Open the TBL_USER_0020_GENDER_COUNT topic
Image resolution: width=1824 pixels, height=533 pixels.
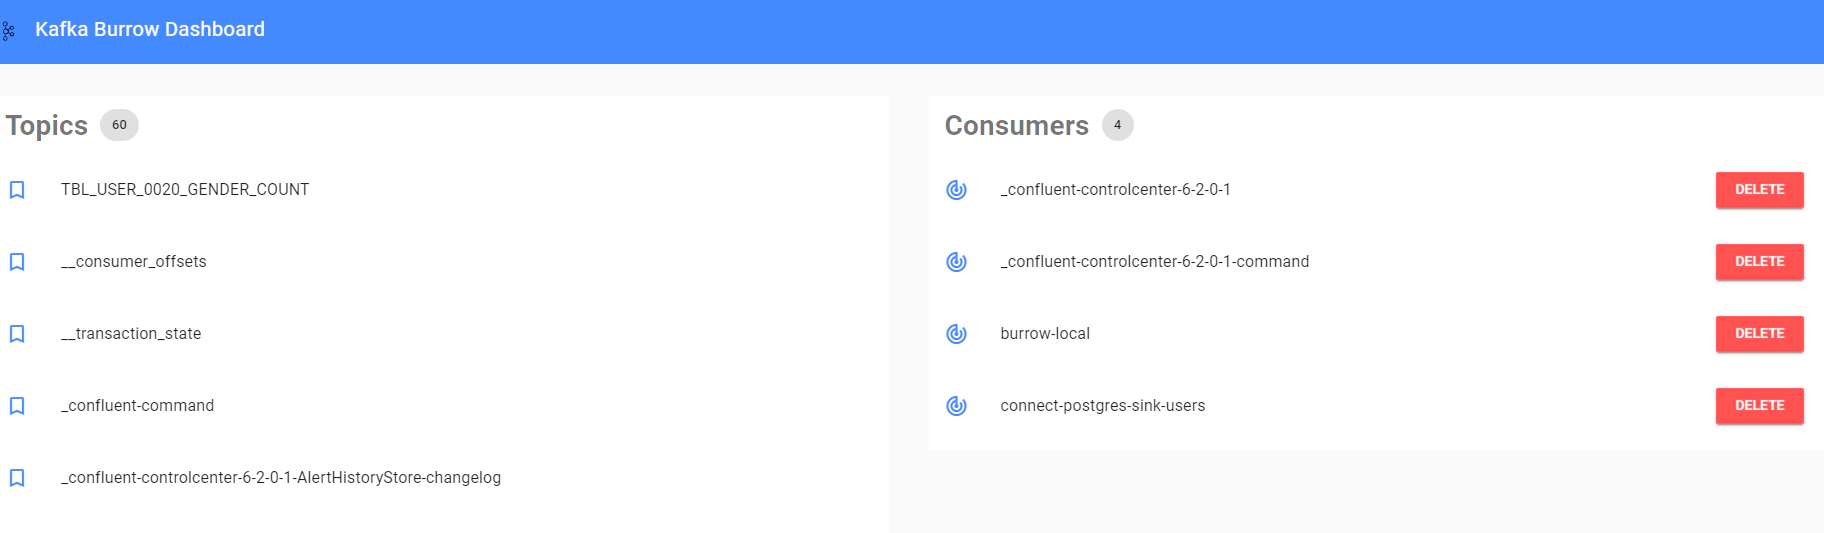(185, 190)
